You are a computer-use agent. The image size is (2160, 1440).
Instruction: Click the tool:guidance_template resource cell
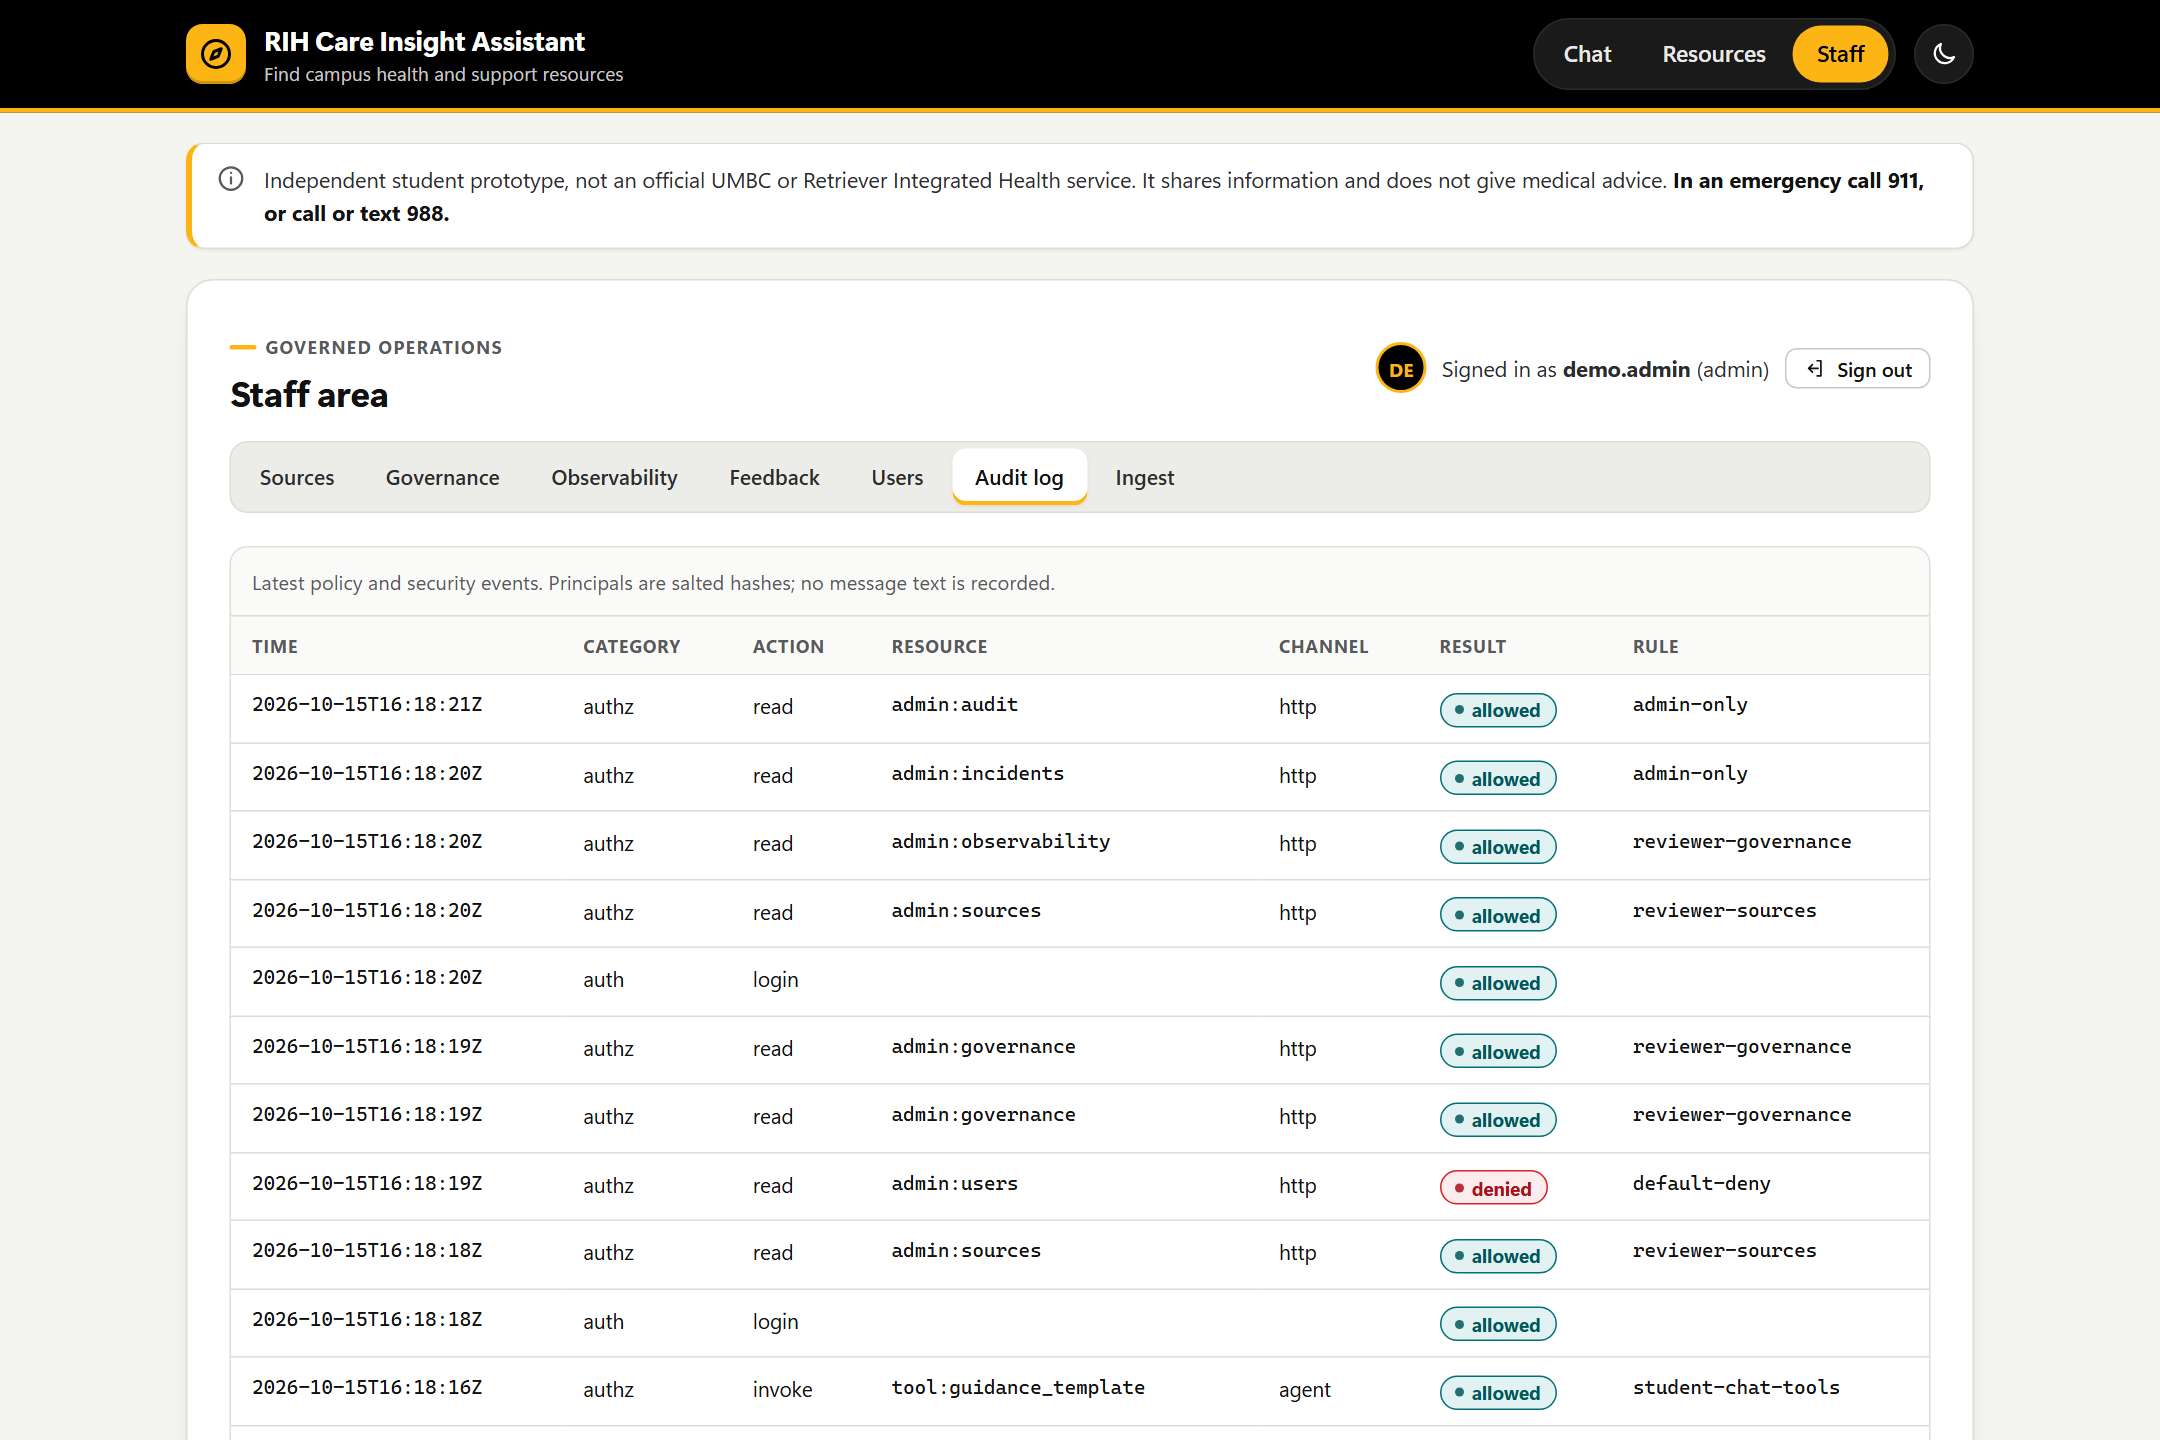pos(1018,1388)
